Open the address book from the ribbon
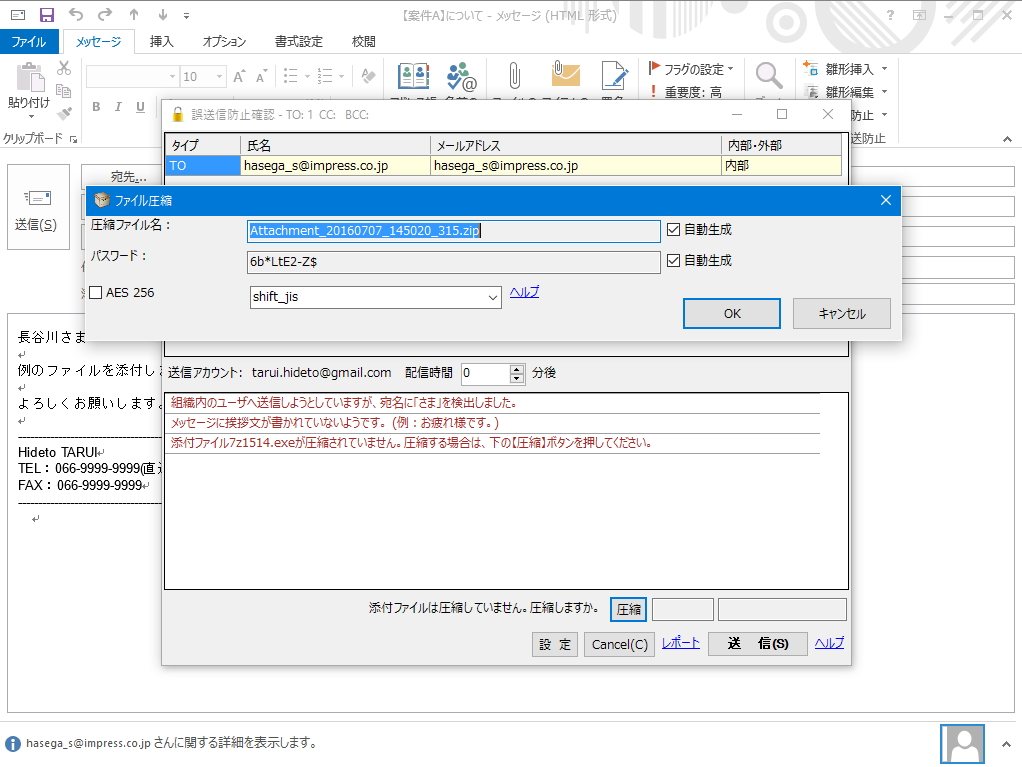Image resolution: width=1022 pixels, height=767 pixels. [413, 75]
